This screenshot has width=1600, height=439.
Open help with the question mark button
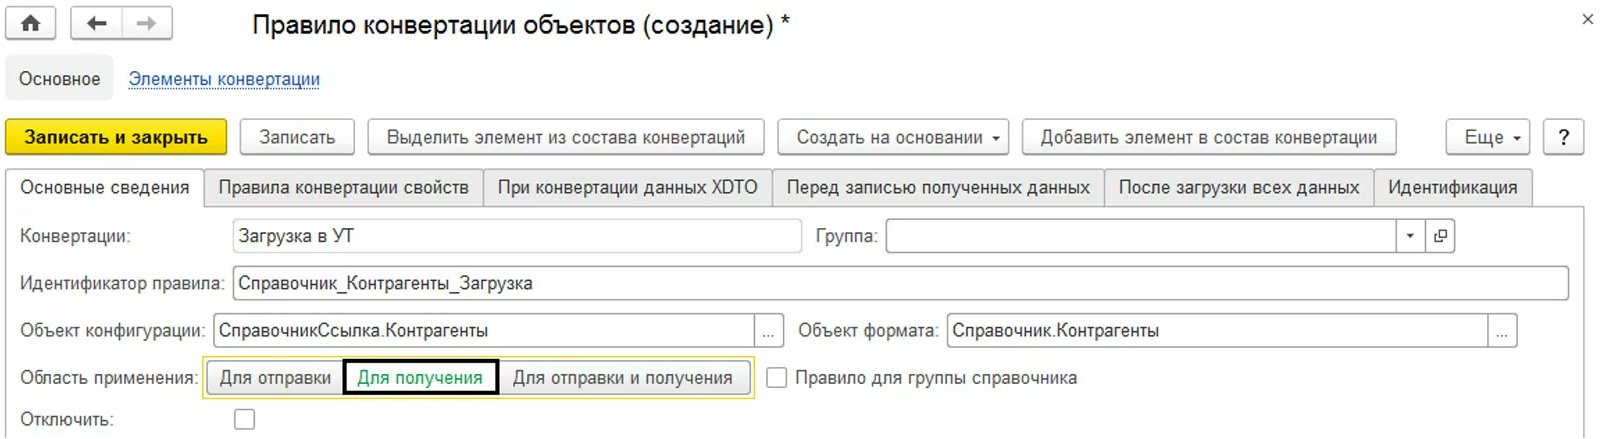coord(1563,137)
